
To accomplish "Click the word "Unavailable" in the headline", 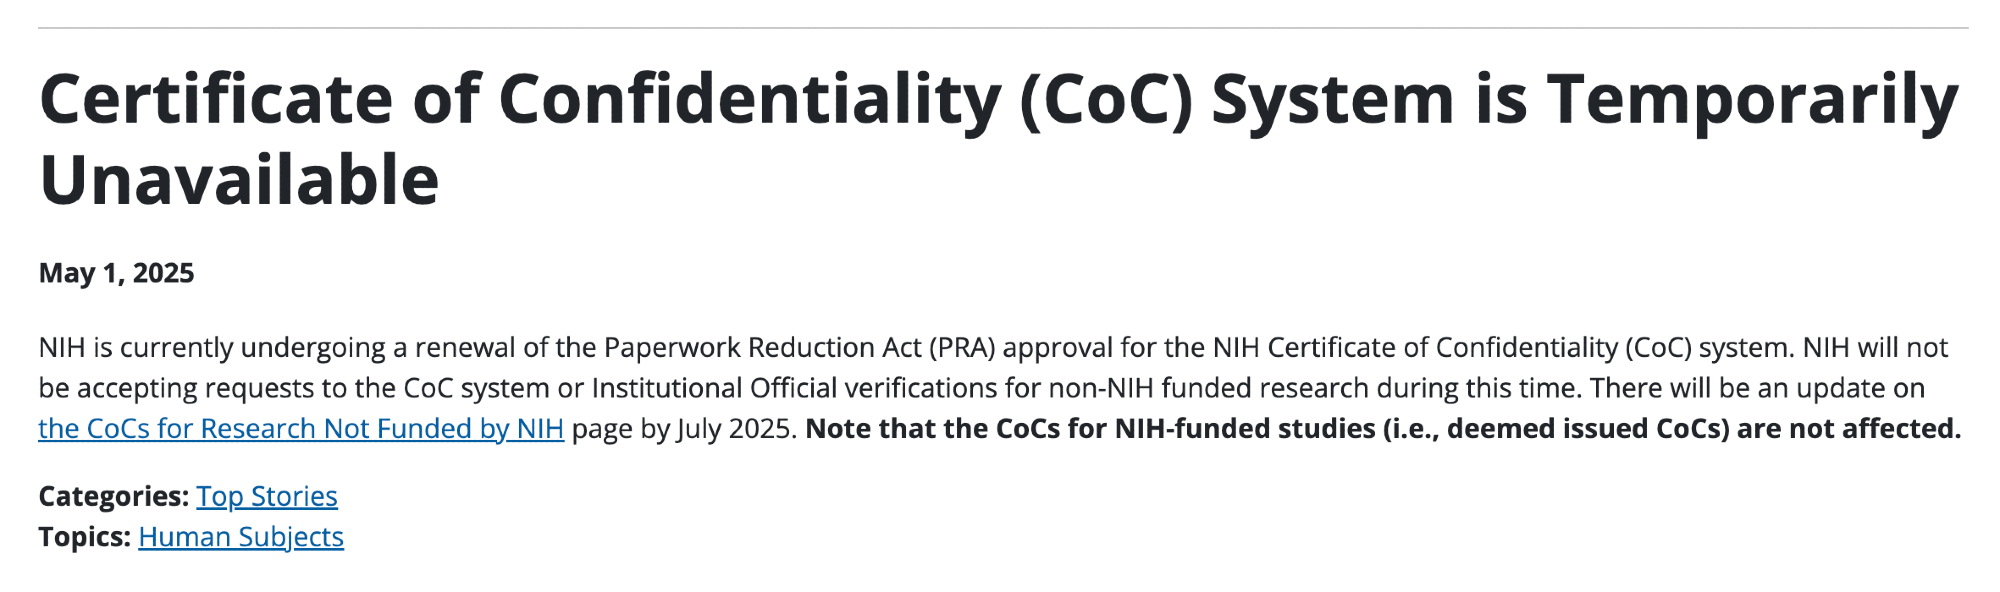I will 239,181.
